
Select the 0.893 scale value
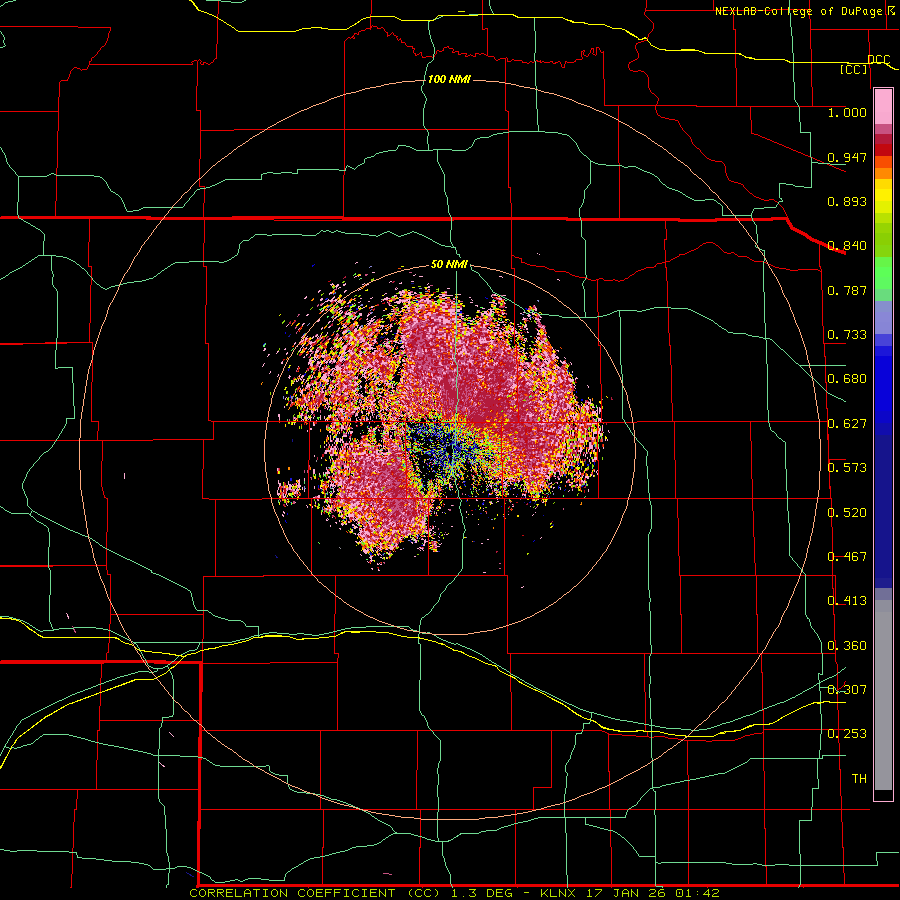(847, 201)
